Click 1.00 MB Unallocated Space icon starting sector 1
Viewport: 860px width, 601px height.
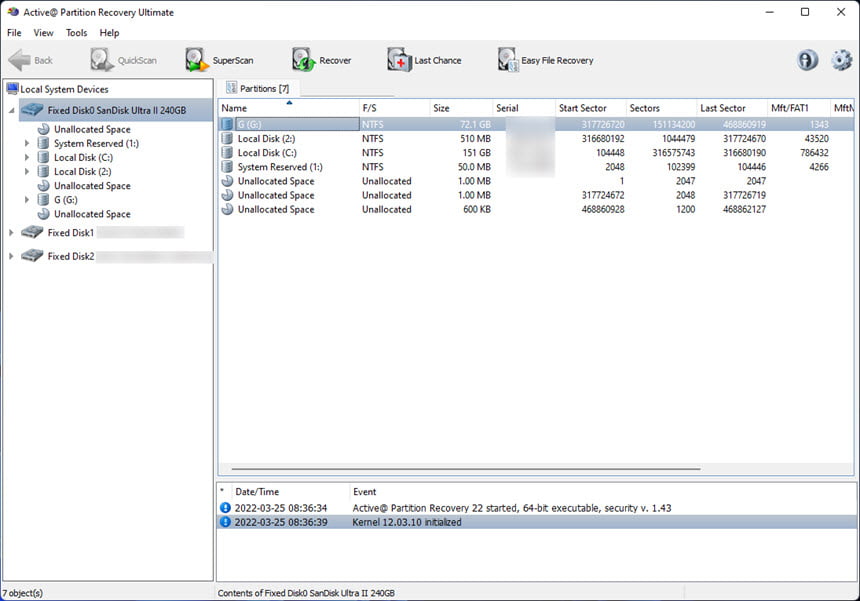tap(227, 181)
